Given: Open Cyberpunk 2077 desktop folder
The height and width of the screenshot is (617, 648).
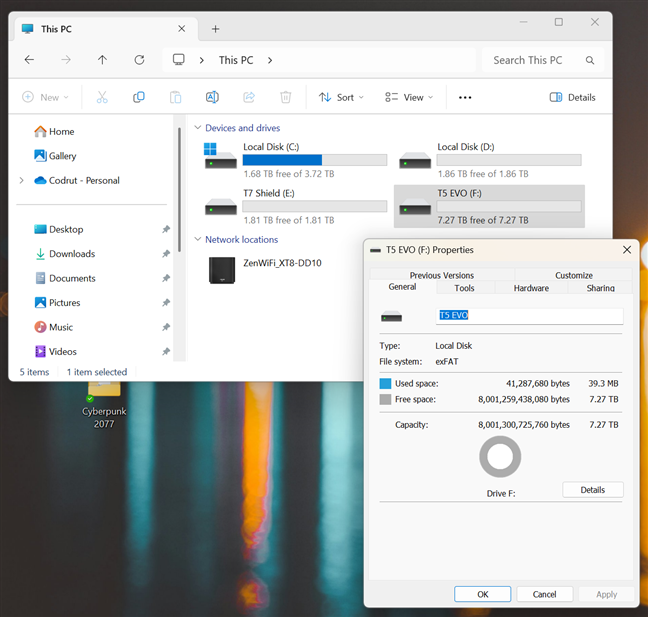Looking at the screenshot, I should [x=104, y=405].
